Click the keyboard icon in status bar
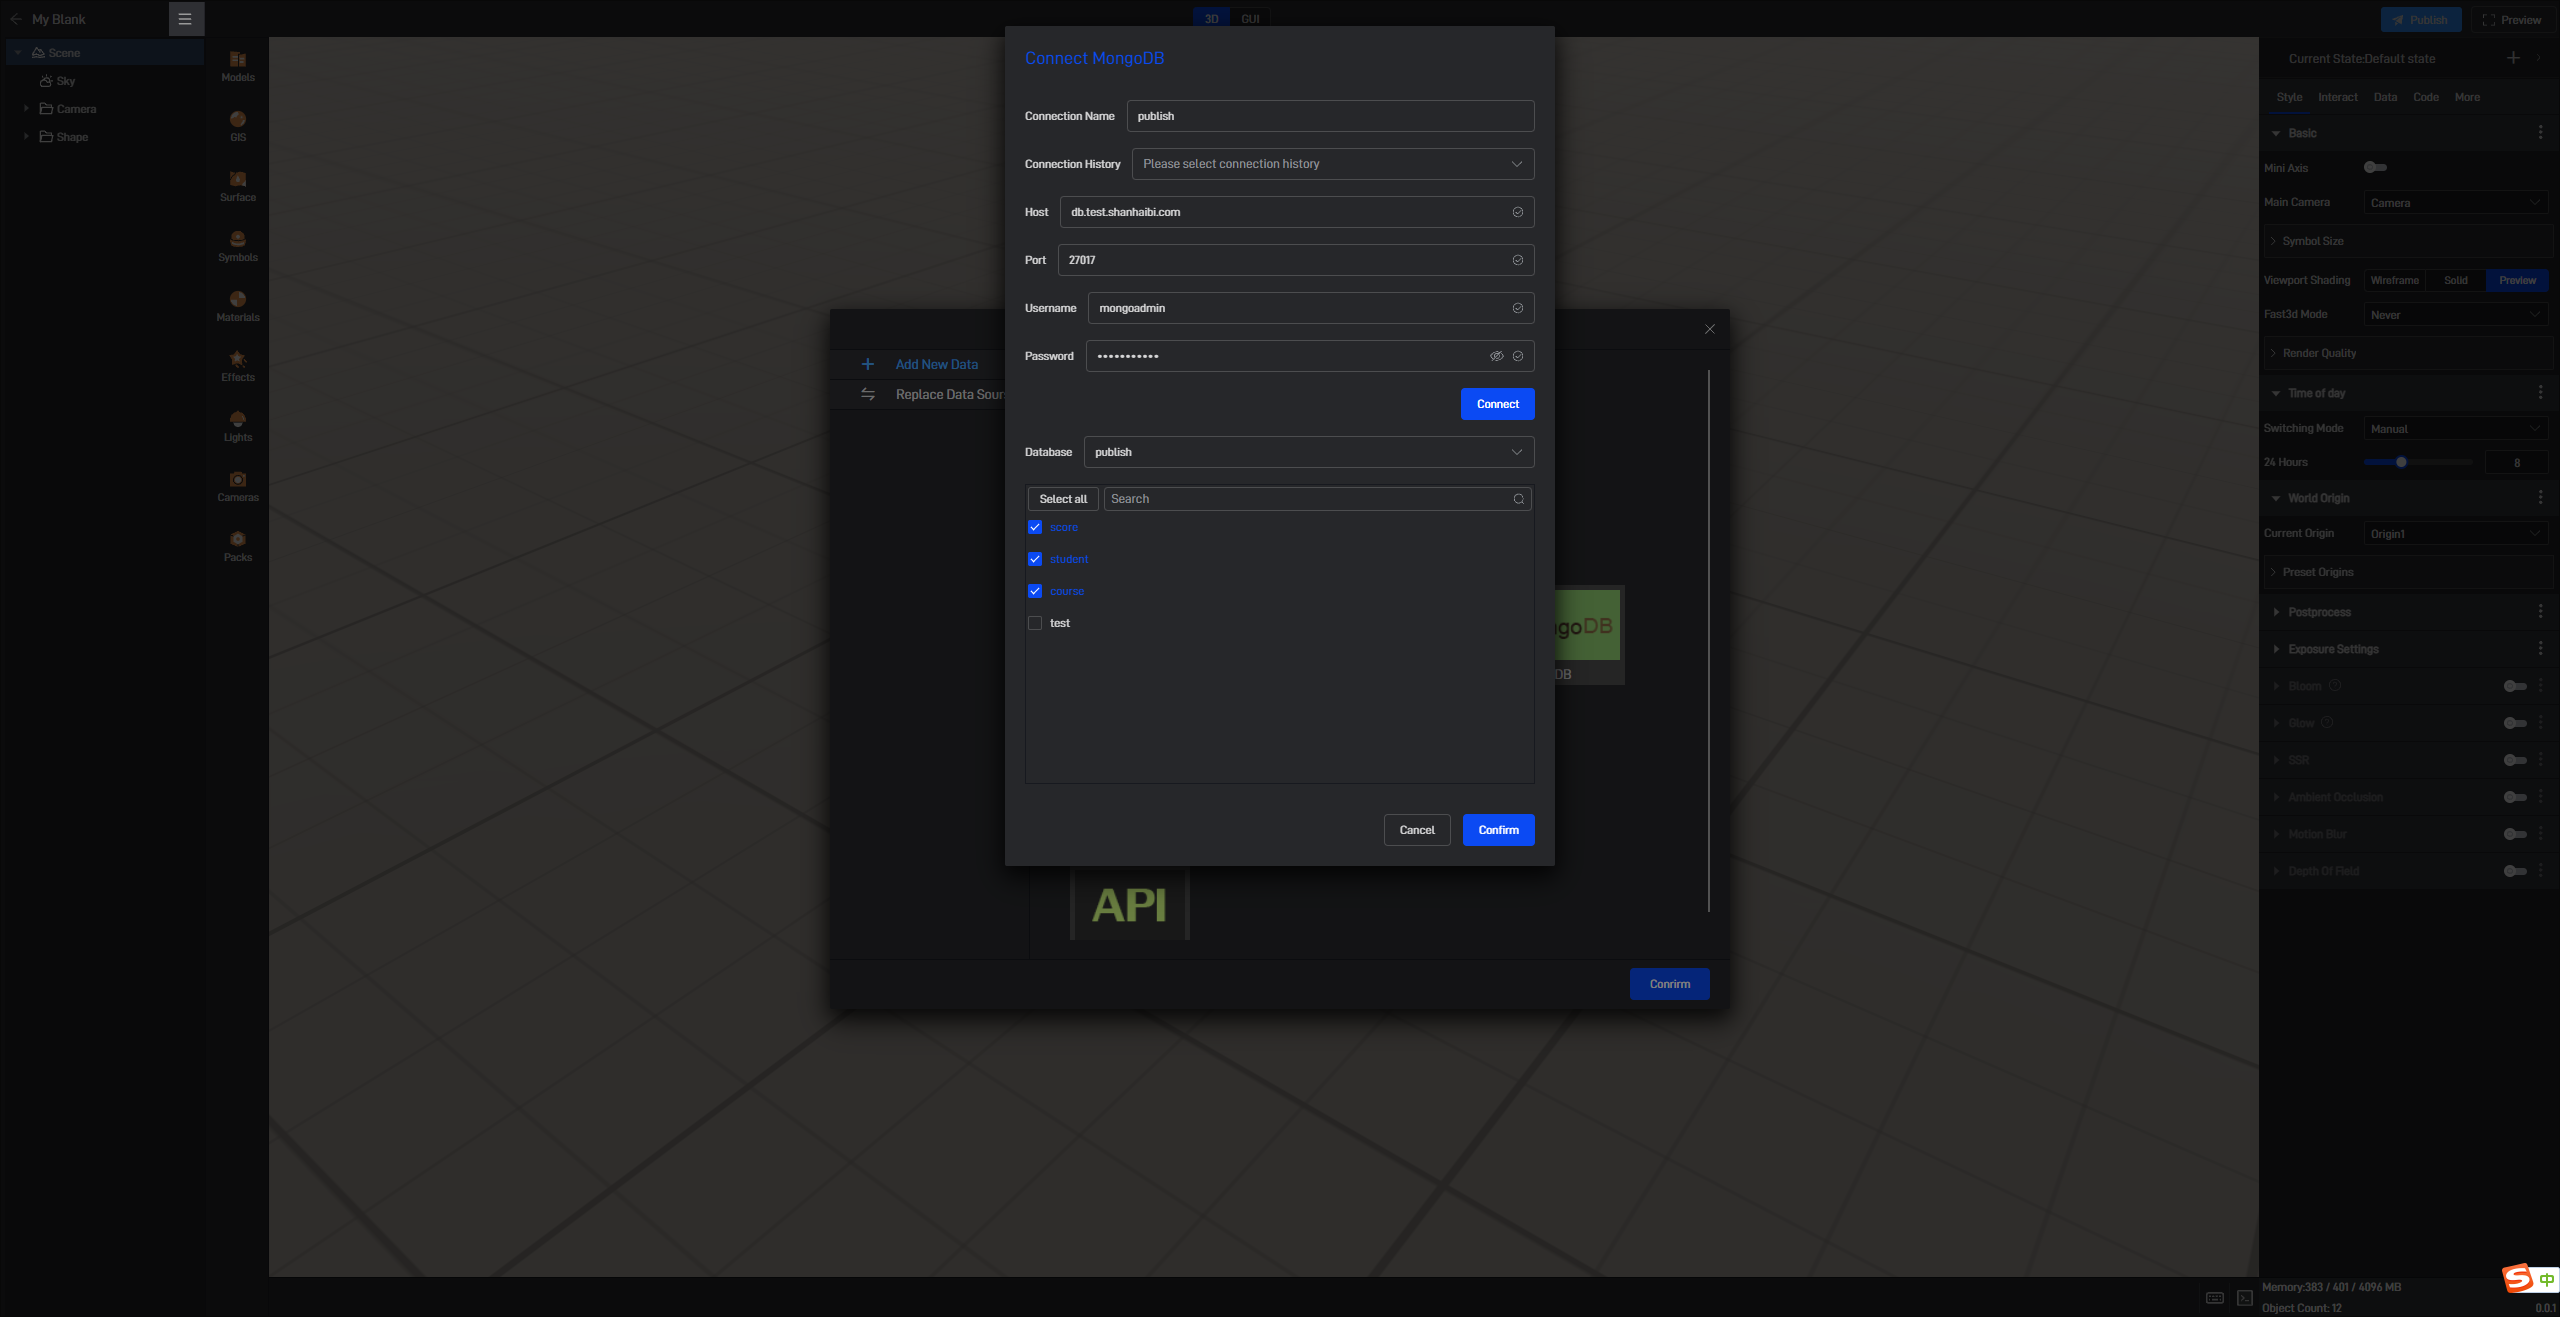This screenshot has width=2560, height=1317. [2215, 1298]
